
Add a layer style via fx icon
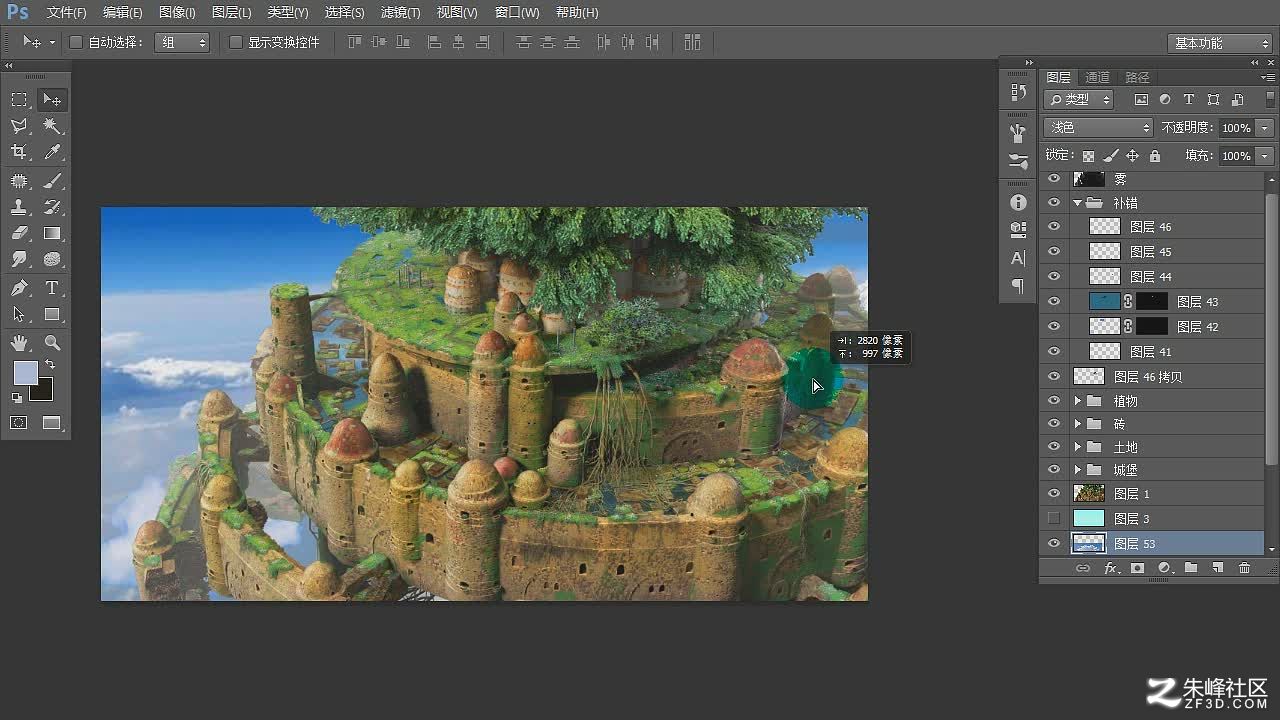click(1110, 568)
